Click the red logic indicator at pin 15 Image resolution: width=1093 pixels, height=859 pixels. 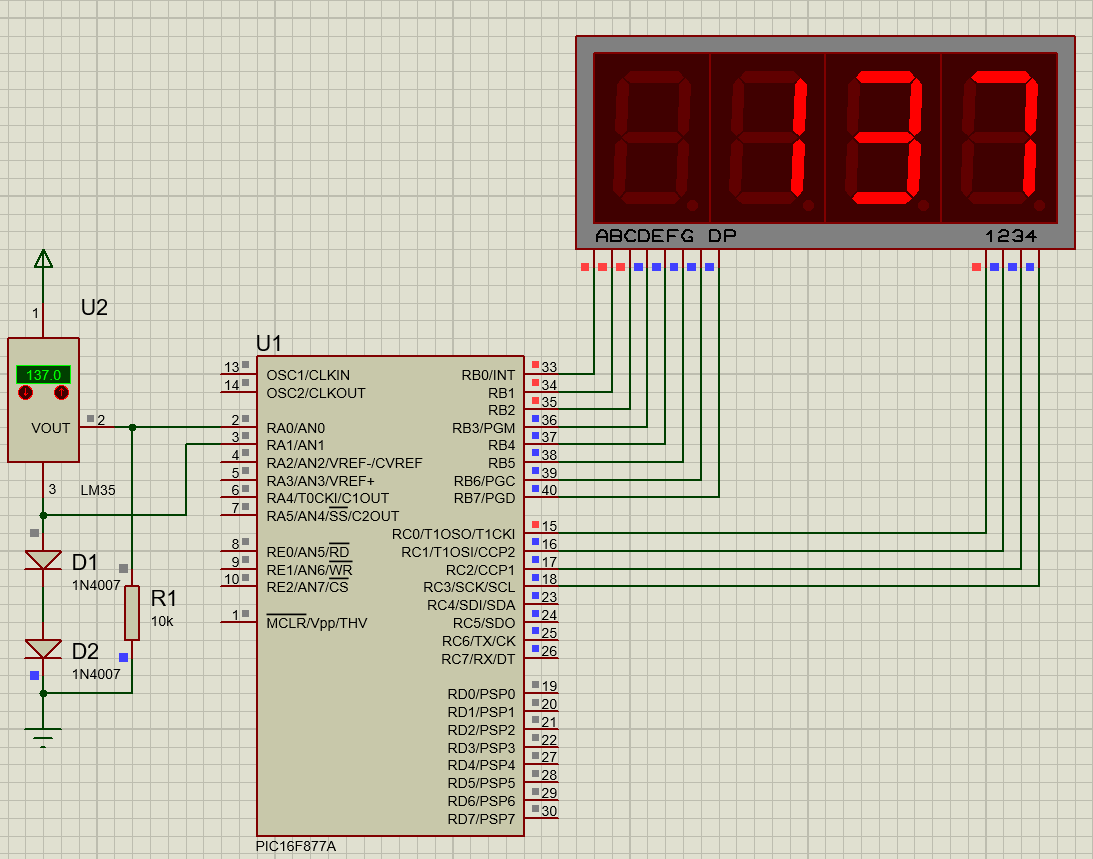click(x=535, y=525)
